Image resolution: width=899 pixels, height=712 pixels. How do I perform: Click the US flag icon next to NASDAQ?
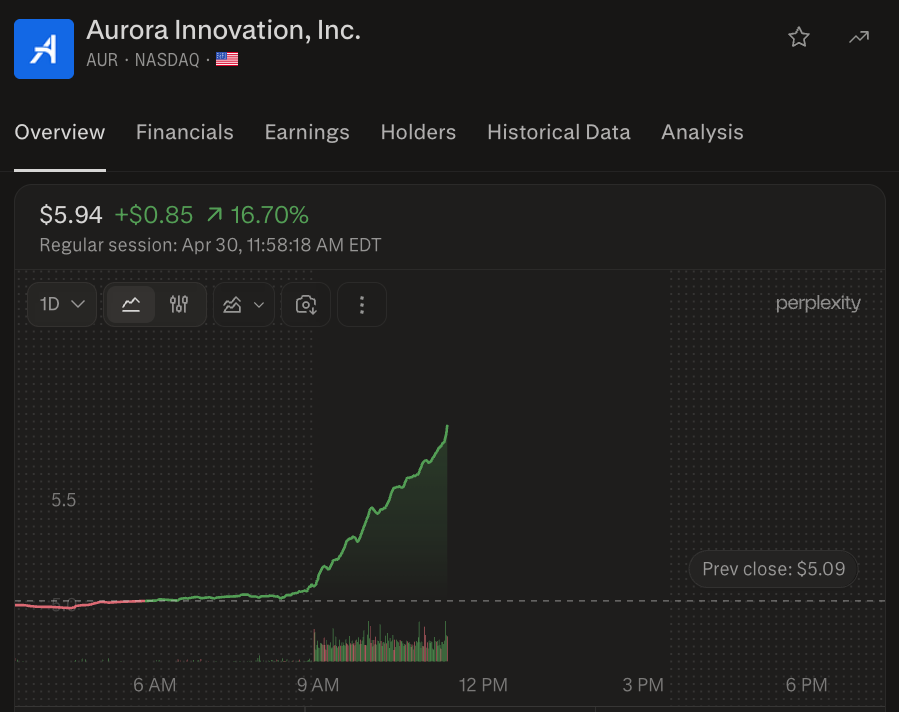click(x=227, y=59)
